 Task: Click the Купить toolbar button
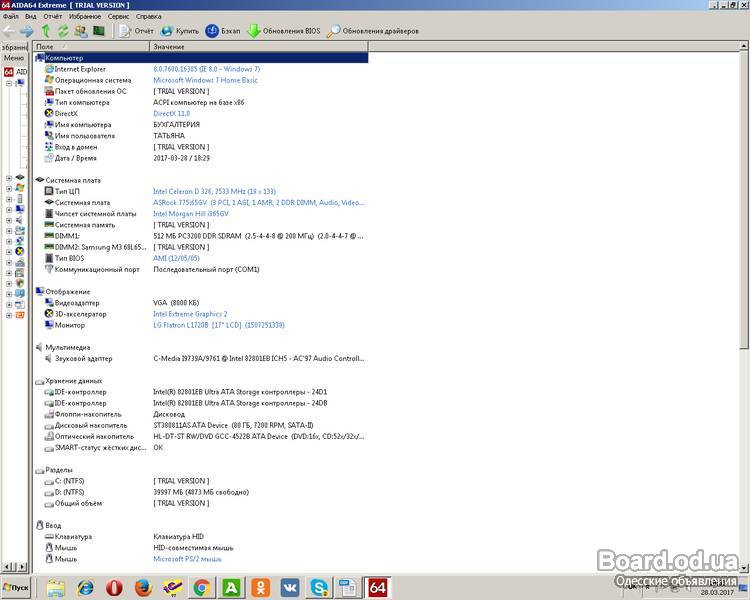click(x=180, y=31)
